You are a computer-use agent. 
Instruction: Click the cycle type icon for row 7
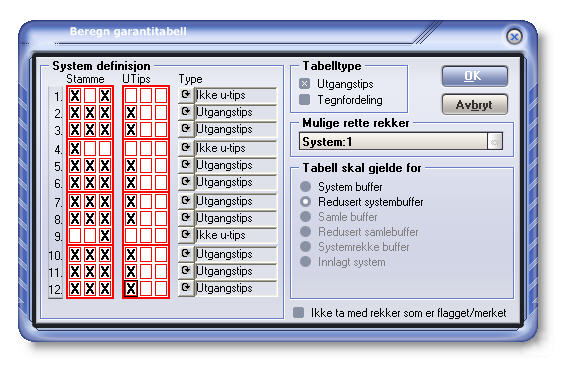(x=186, y=201)
